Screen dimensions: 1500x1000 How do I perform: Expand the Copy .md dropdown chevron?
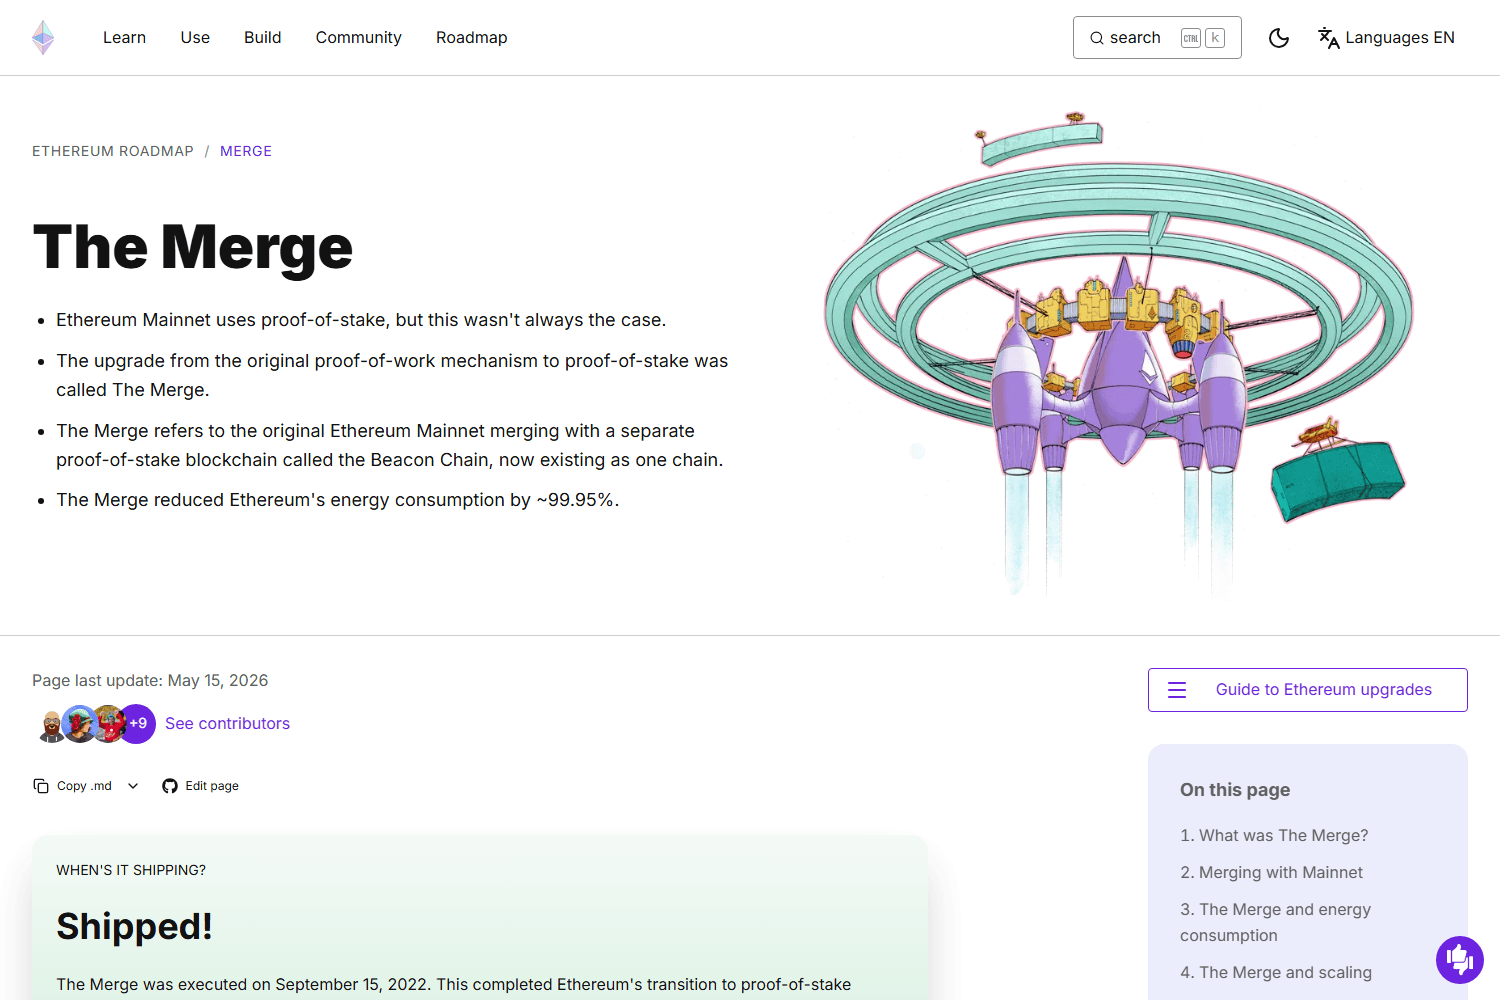[133, 786]
